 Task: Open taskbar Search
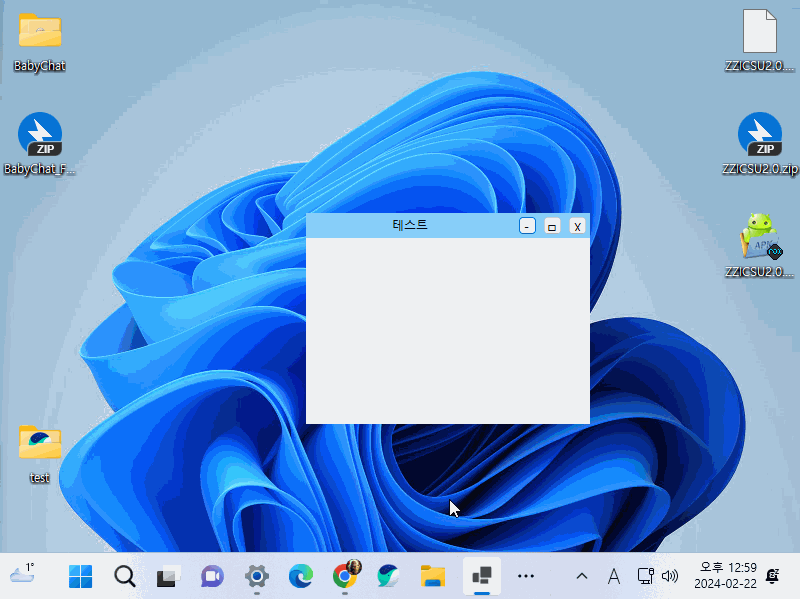124,576
